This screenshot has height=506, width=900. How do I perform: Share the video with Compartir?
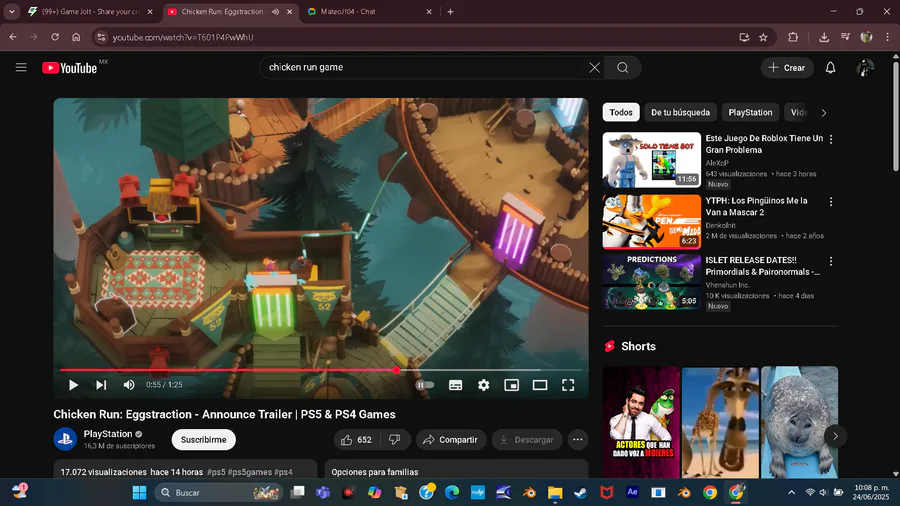[x=451, y=439]
